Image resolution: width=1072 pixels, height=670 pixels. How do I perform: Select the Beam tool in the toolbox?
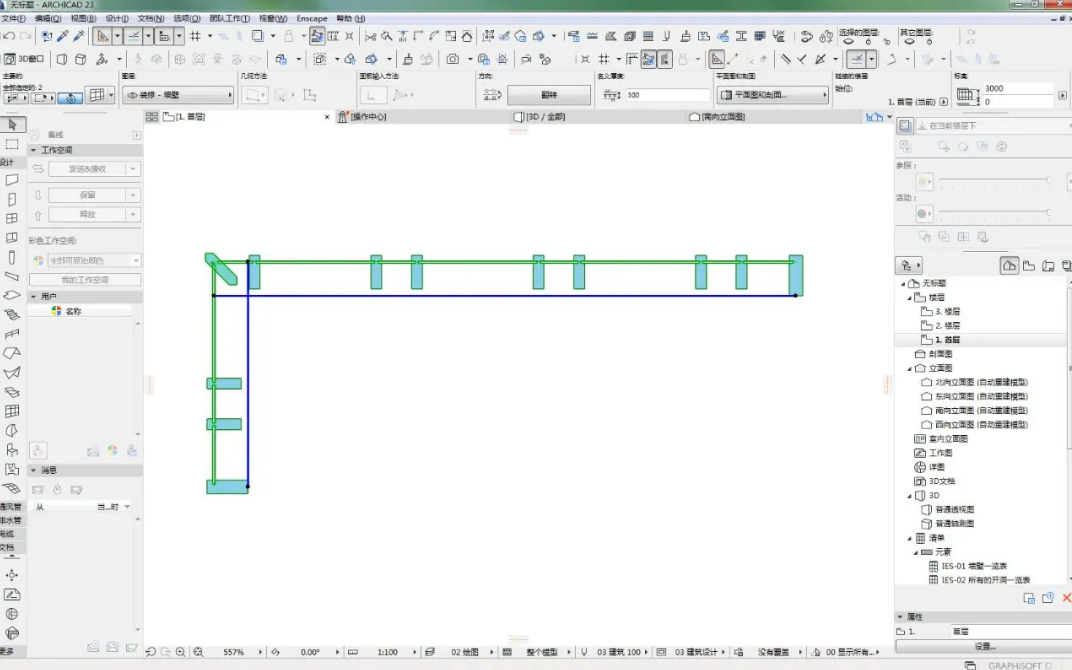[12, 276]
